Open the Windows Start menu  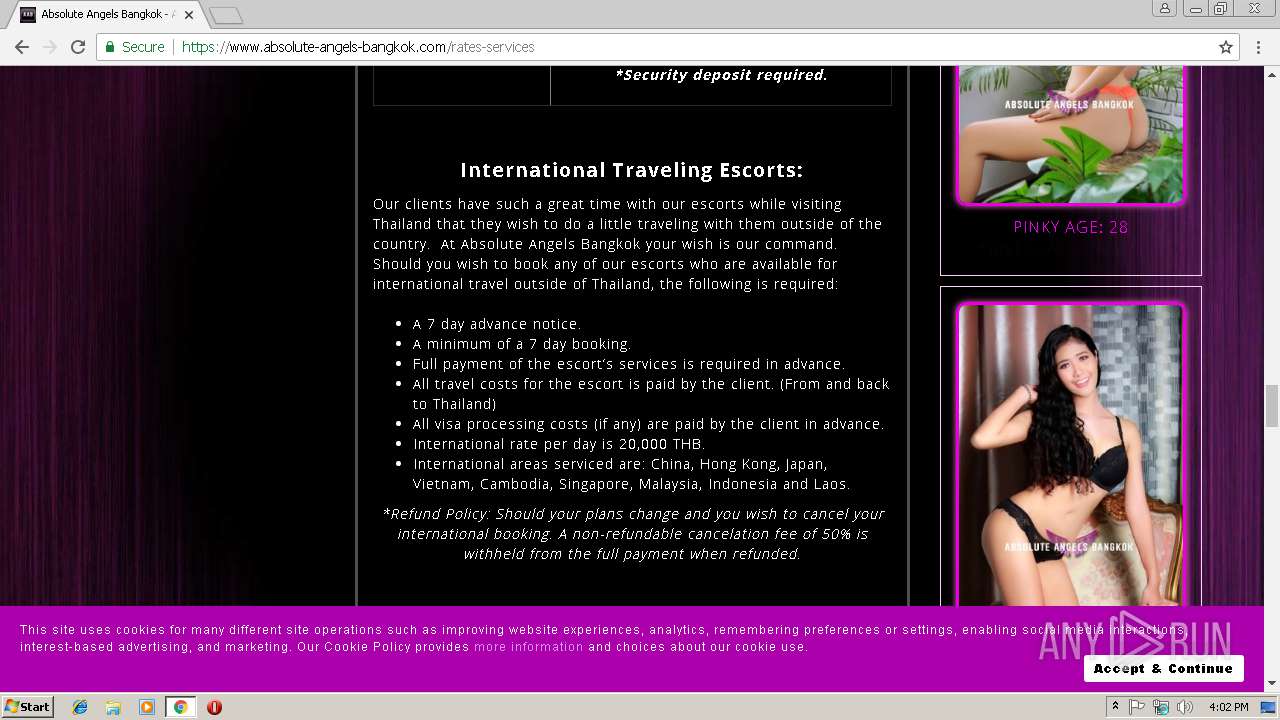[28, 707]
